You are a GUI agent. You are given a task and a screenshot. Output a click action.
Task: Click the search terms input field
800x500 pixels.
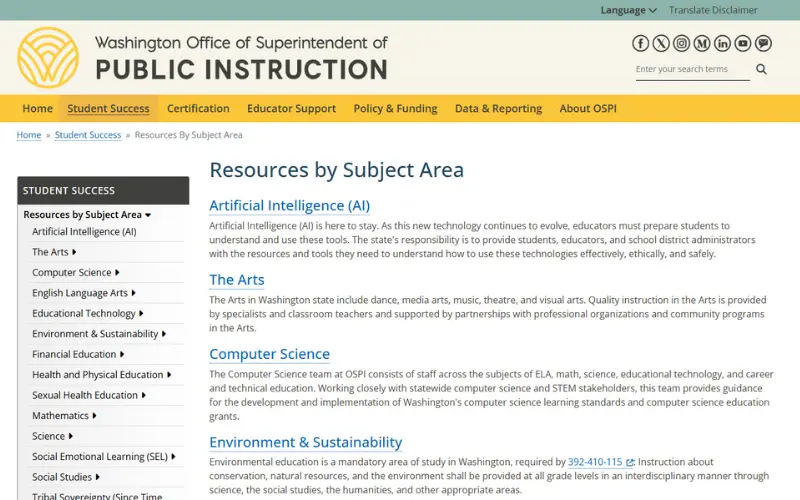[x=692, y=69]
